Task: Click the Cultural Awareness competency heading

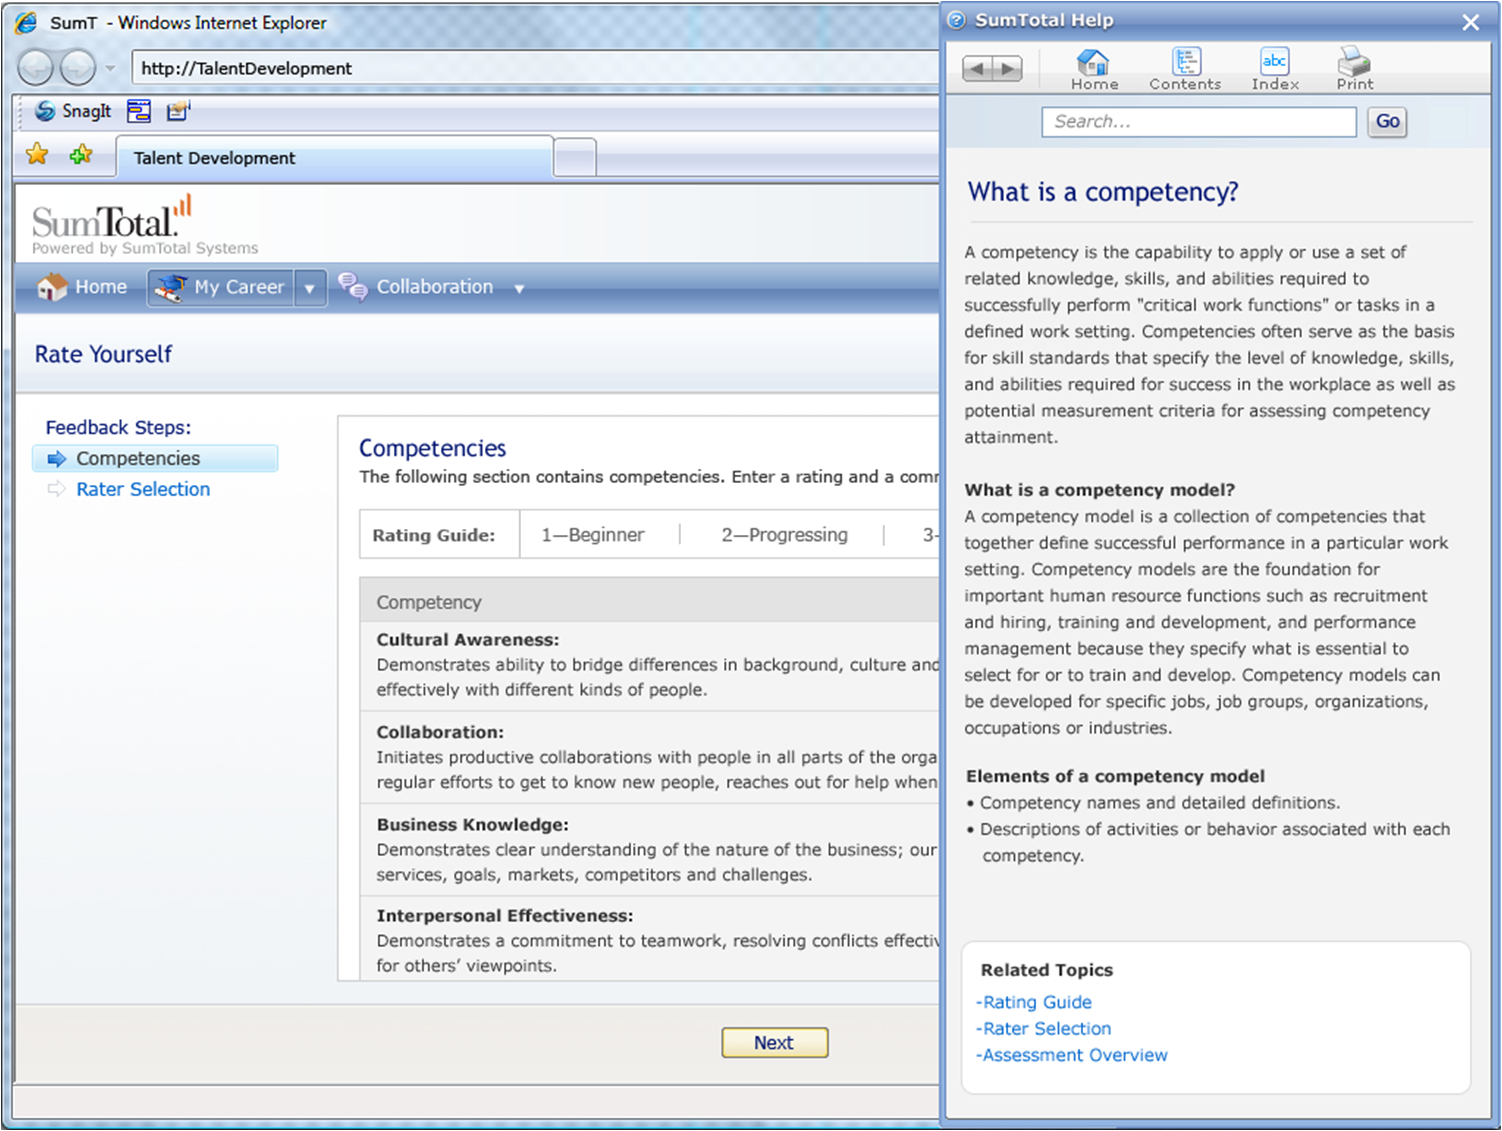Action: [468, 640]
